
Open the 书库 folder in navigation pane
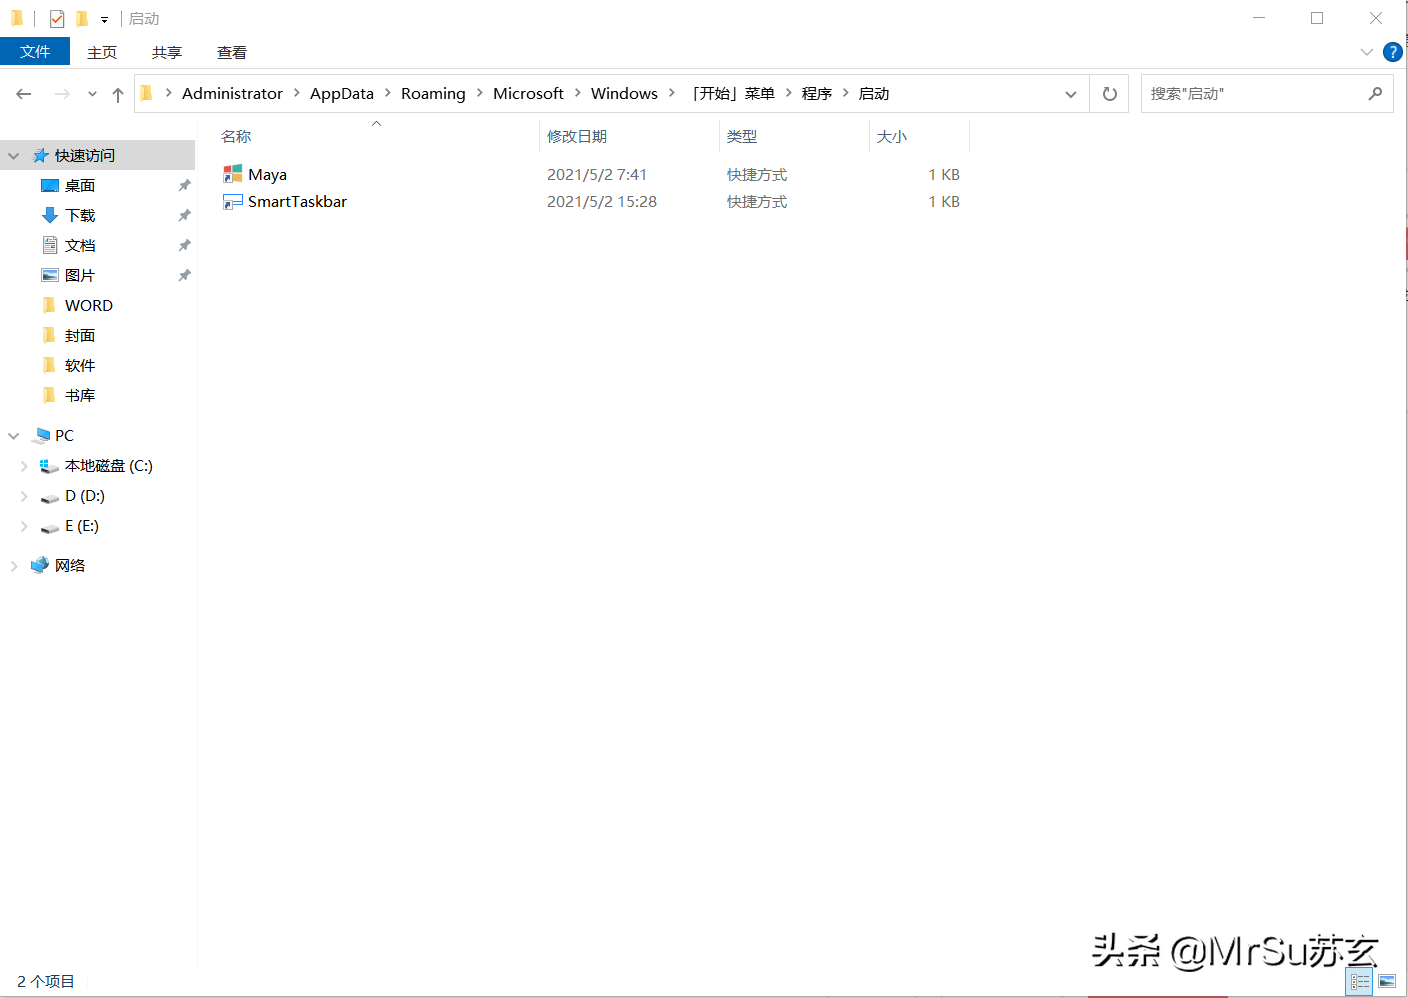pos(80,395)
